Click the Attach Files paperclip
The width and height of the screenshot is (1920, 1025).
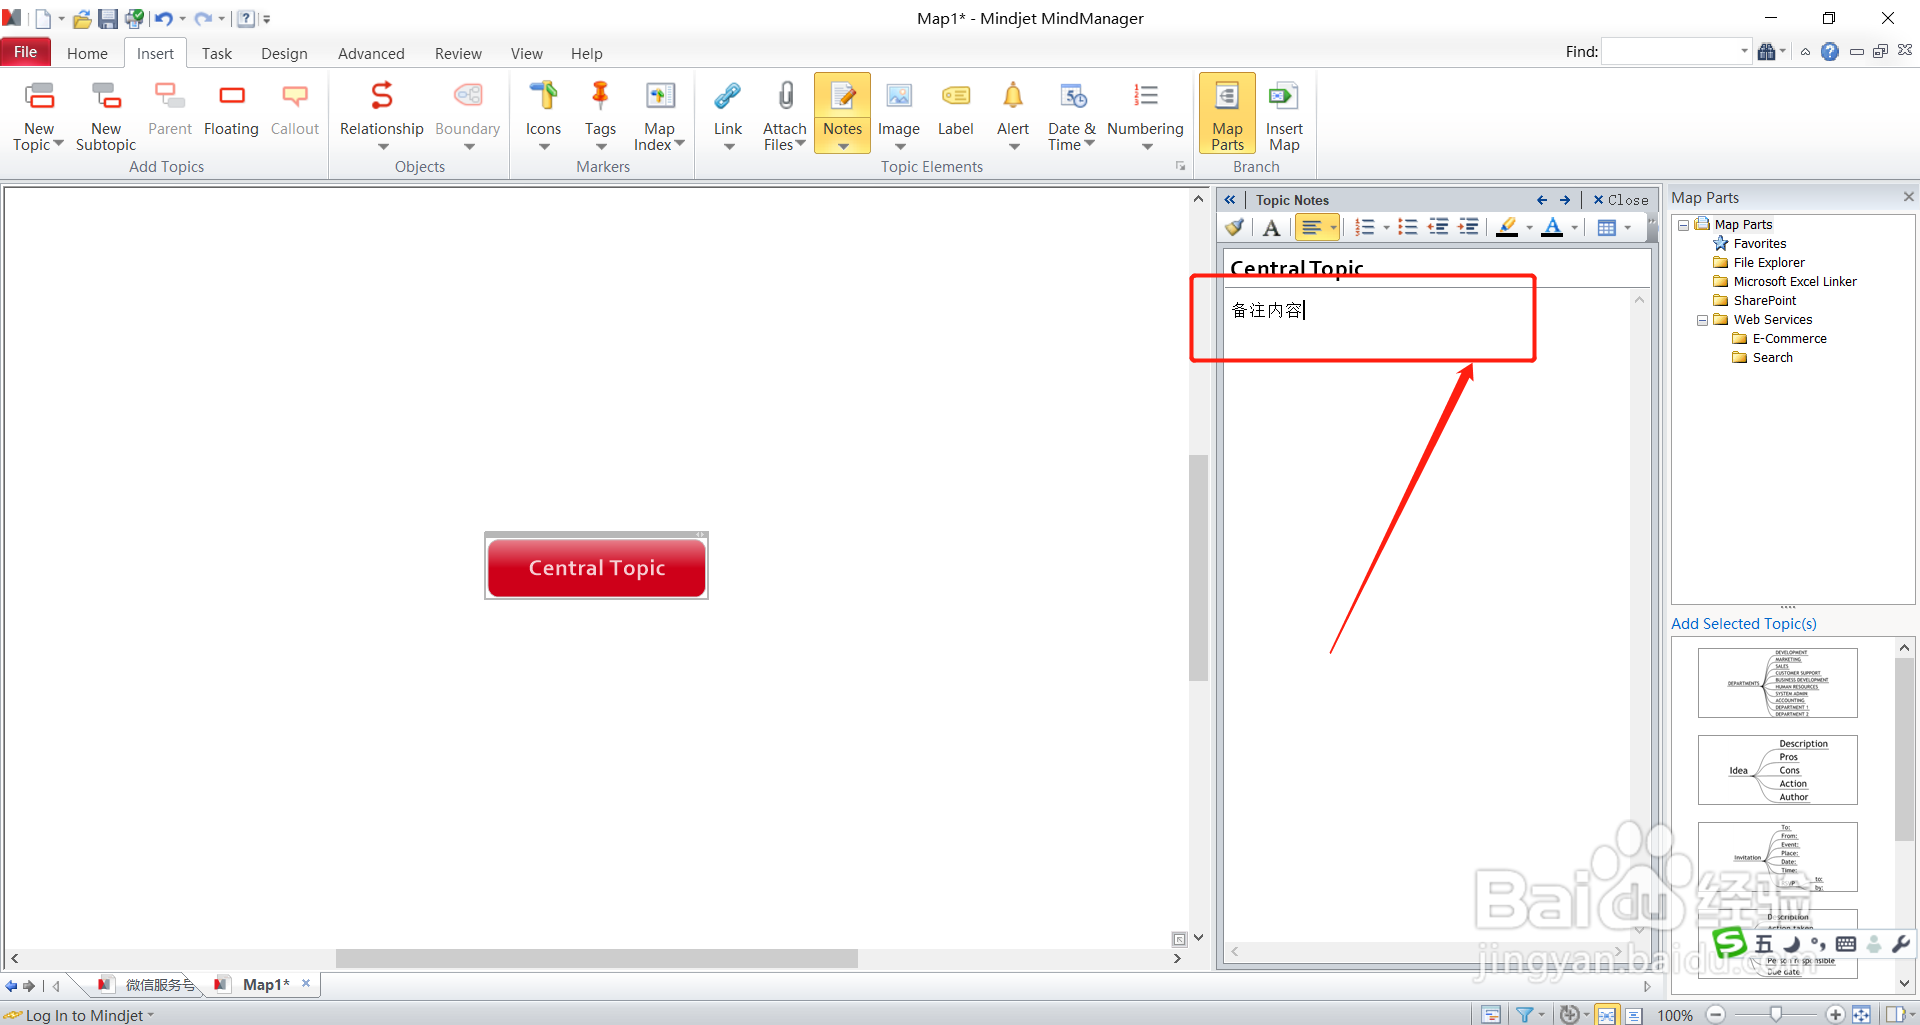[x=786, y=96]
